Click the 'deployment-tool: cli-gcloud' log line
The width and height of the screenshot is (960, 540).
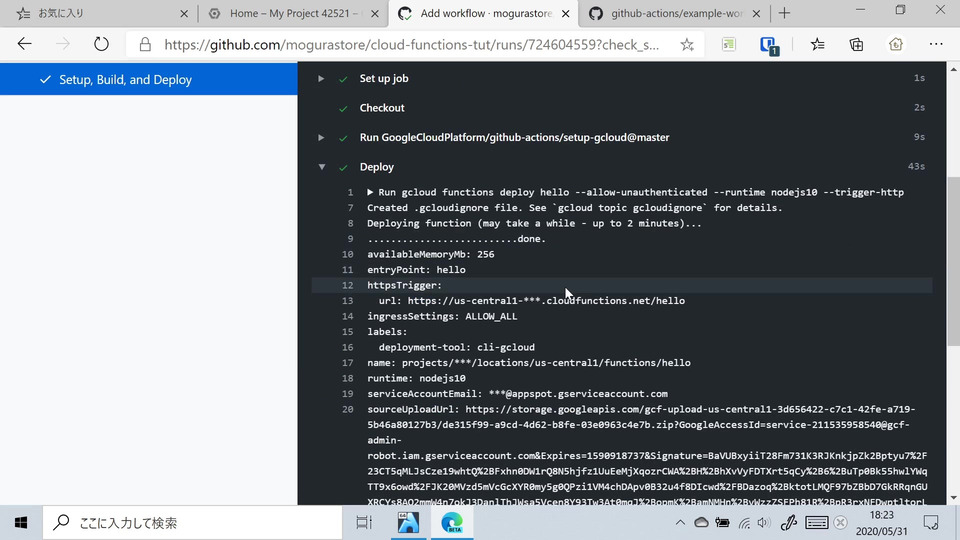point(457,347)
